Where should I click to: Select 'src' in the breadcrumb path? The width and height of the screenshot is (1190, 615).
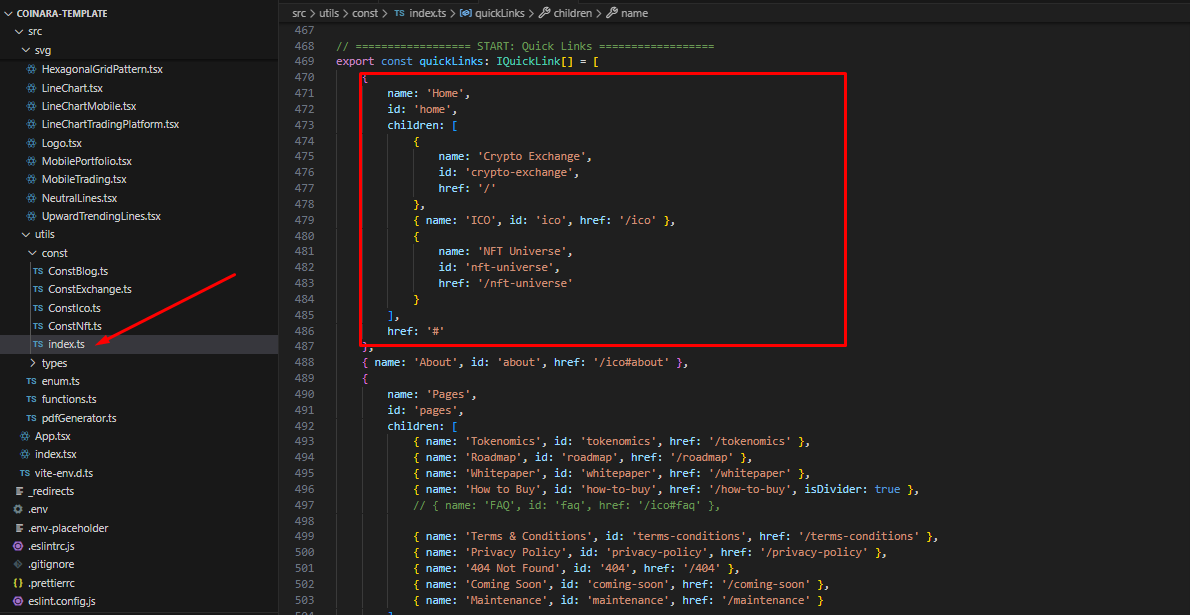(x=299, y=14)
